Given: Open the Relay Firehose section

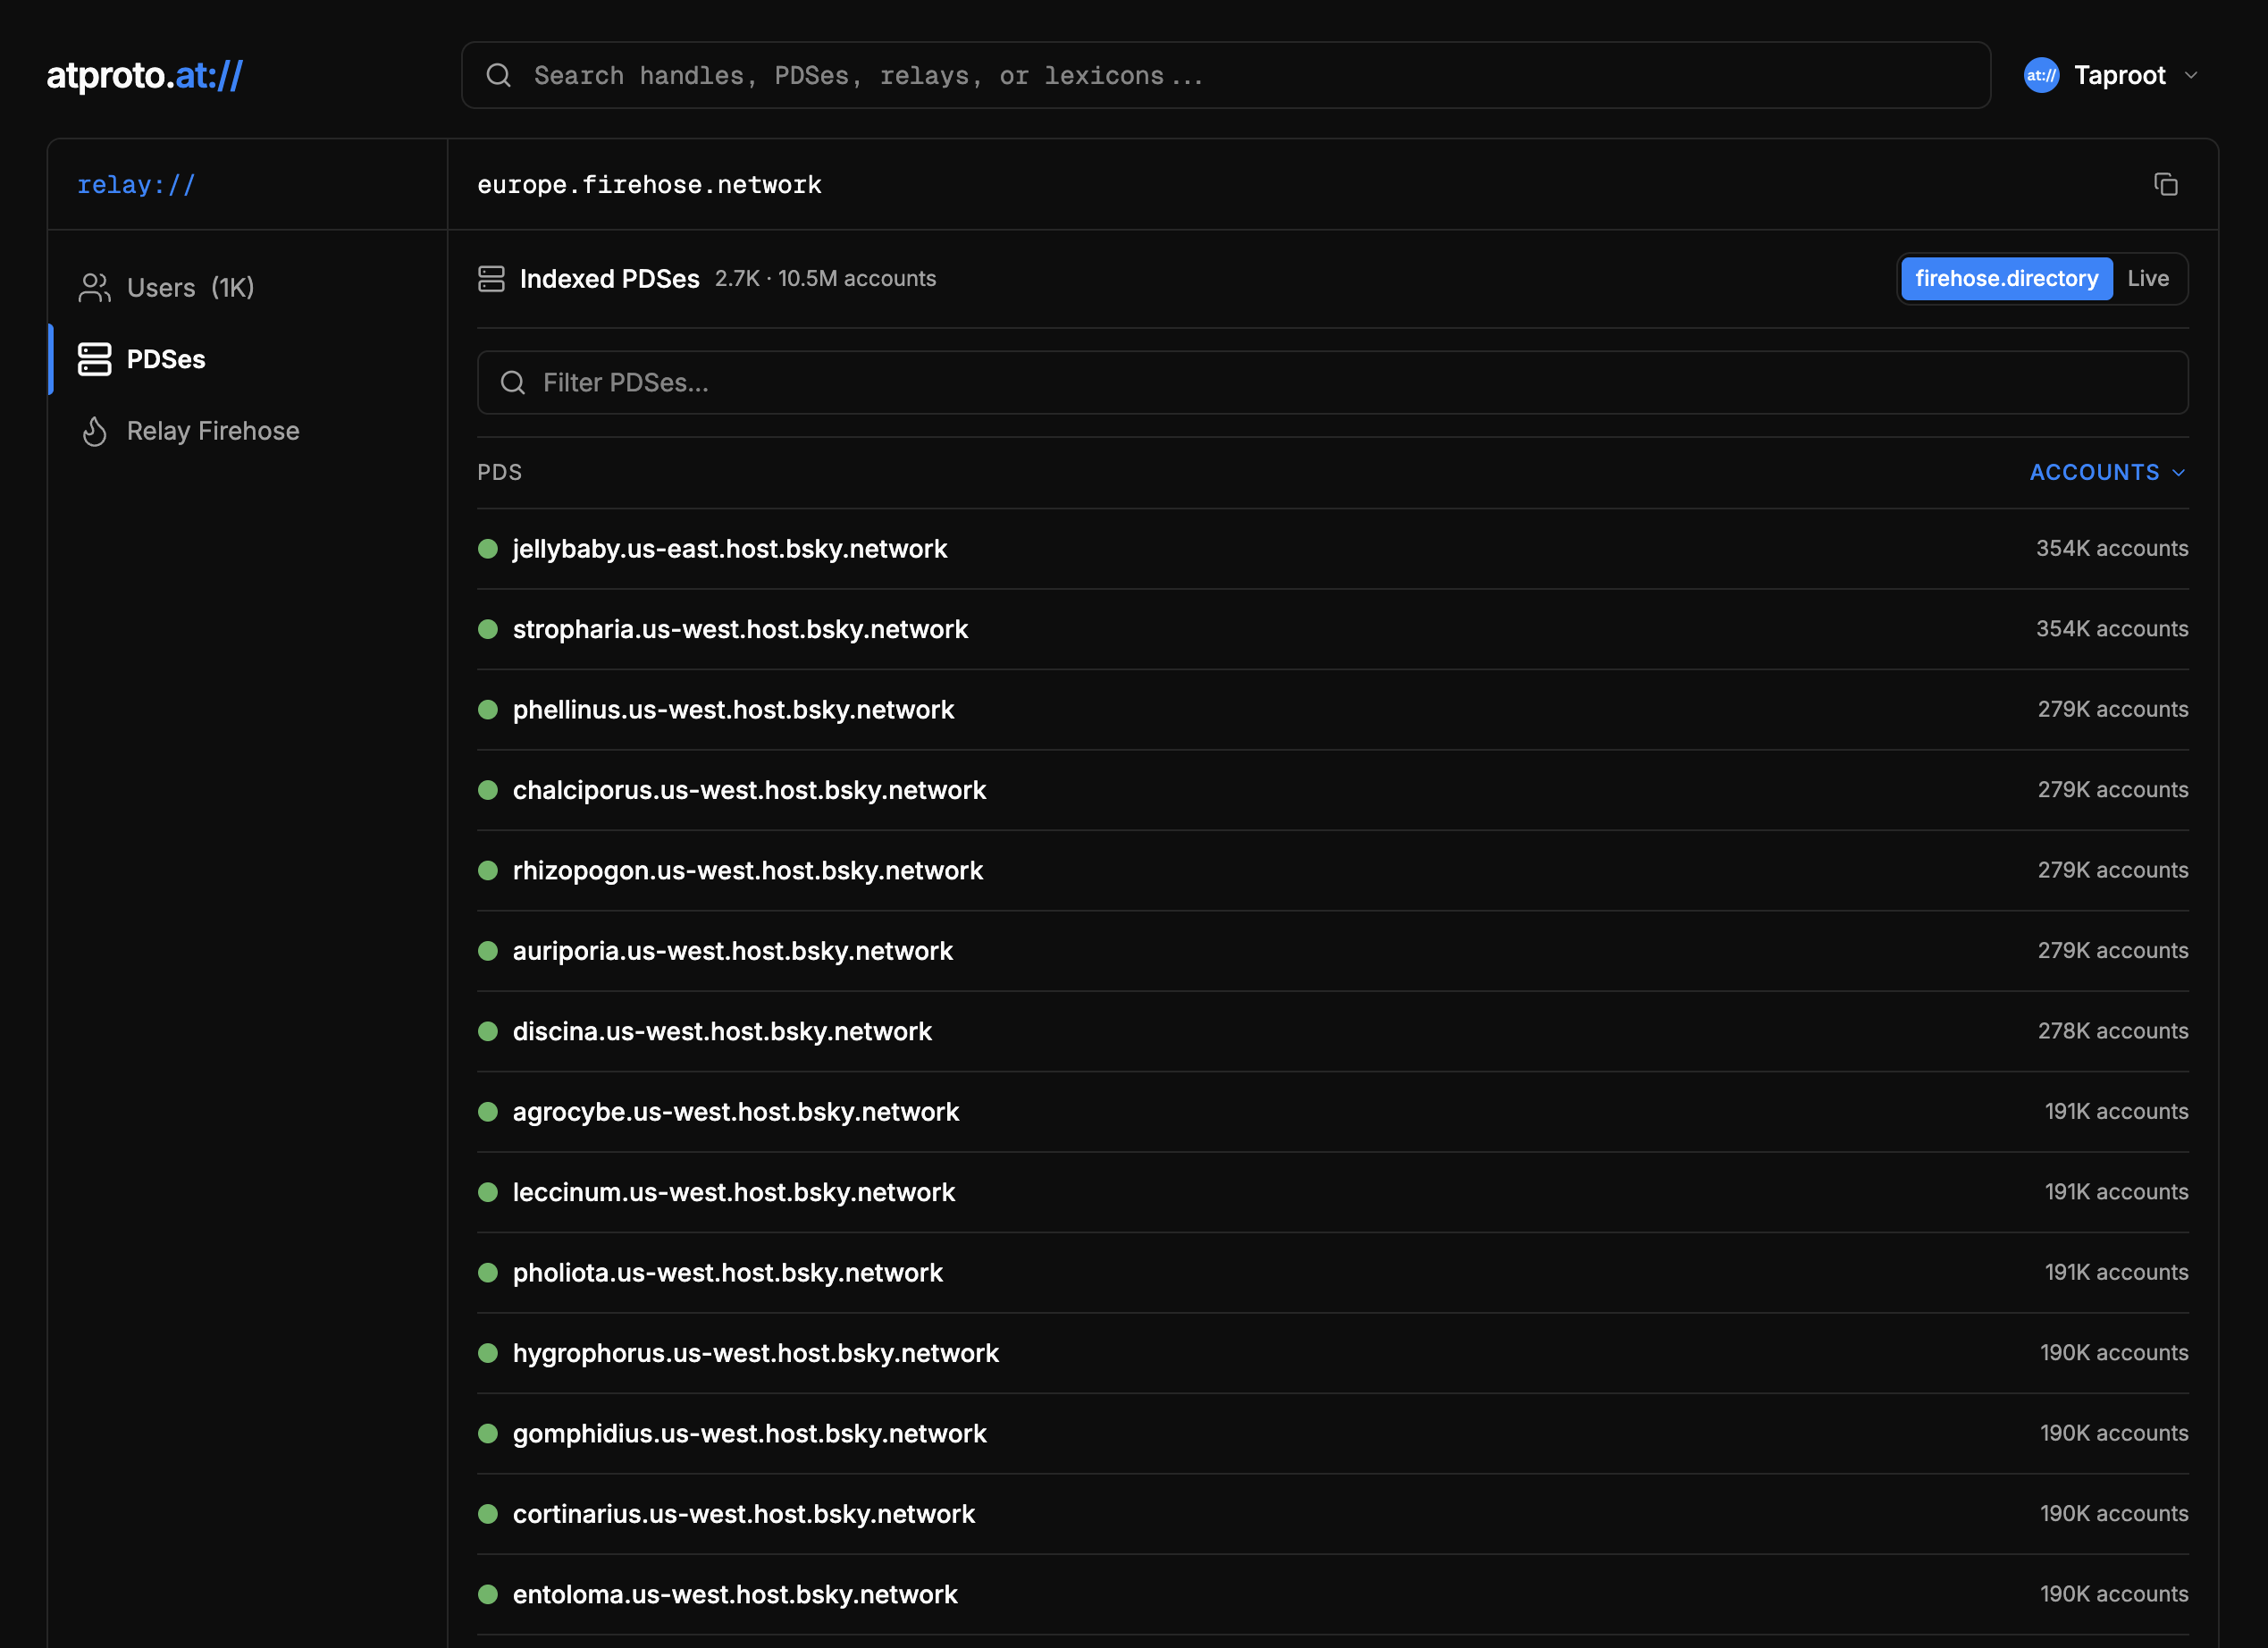Looking at the screenshot, I should click(x=212, y=431).
